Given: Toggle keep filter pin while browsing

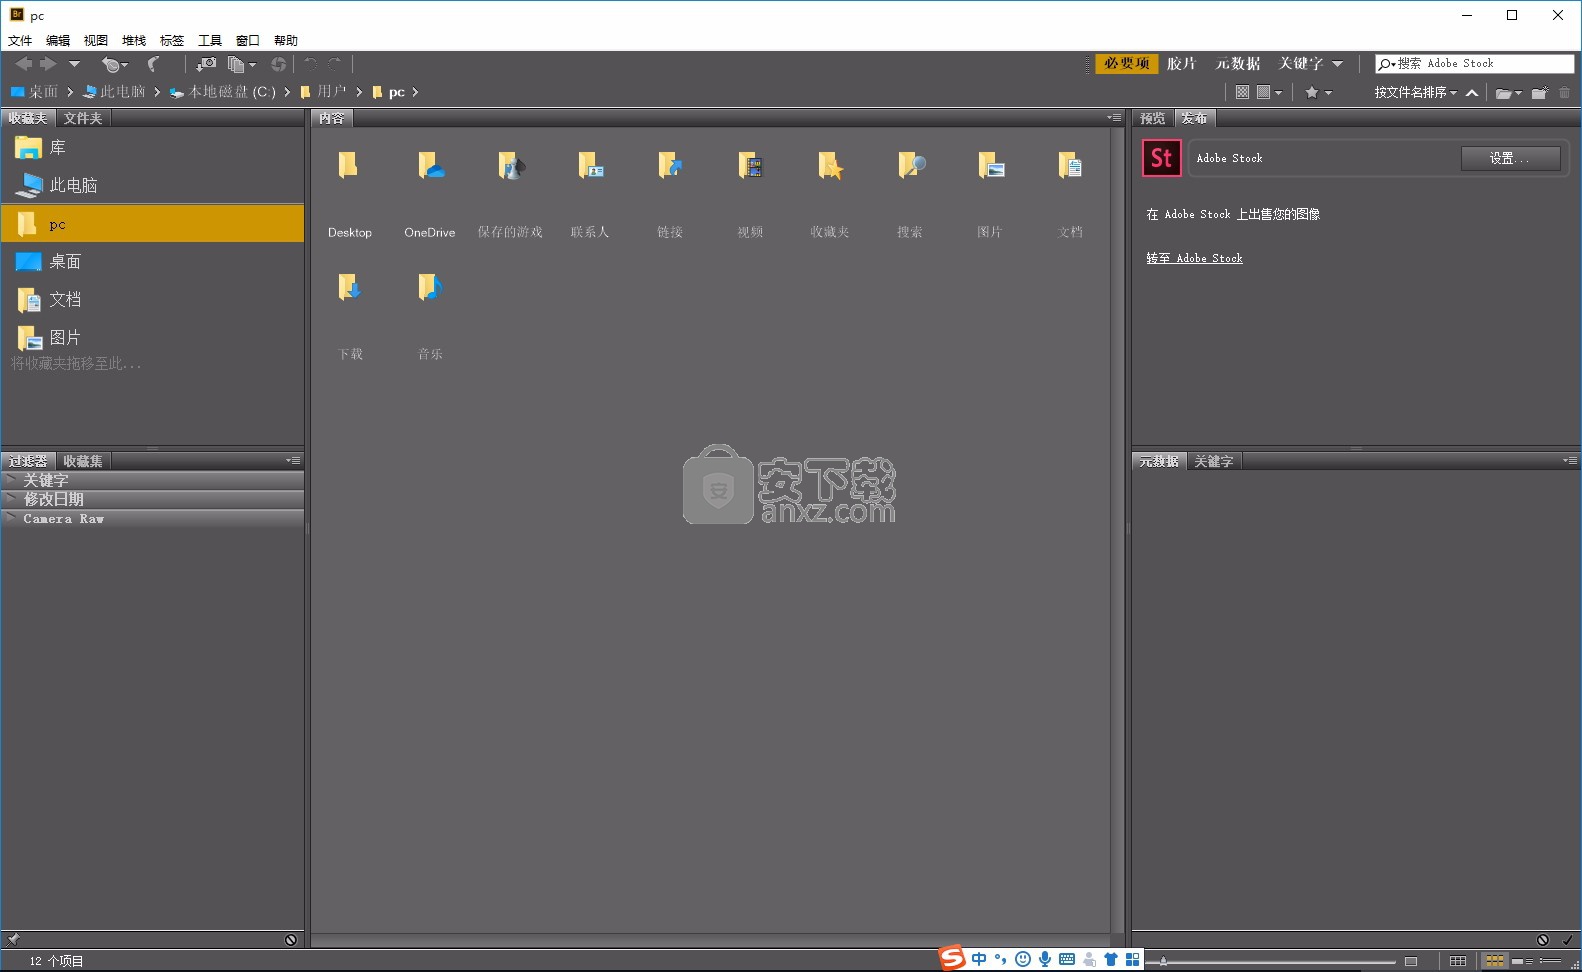Looking at the screenshot, I should pos(13,940).
